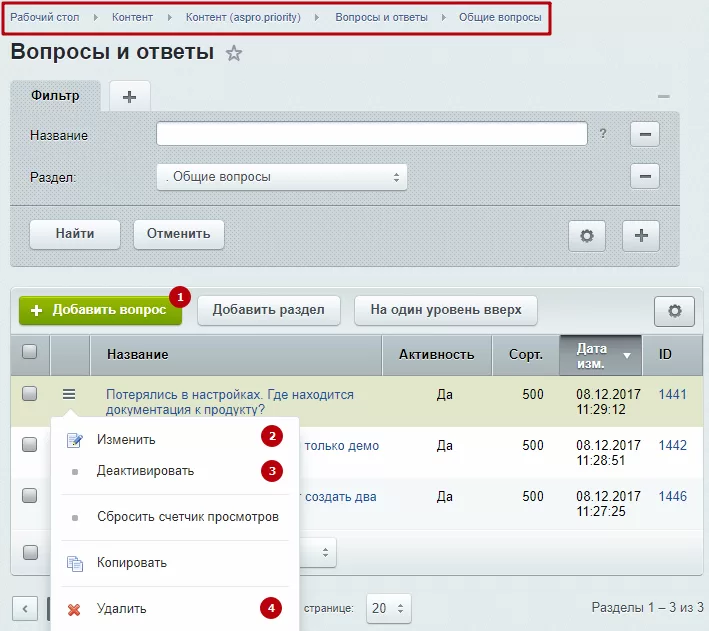Sort by Активность column header

point(437,356)
